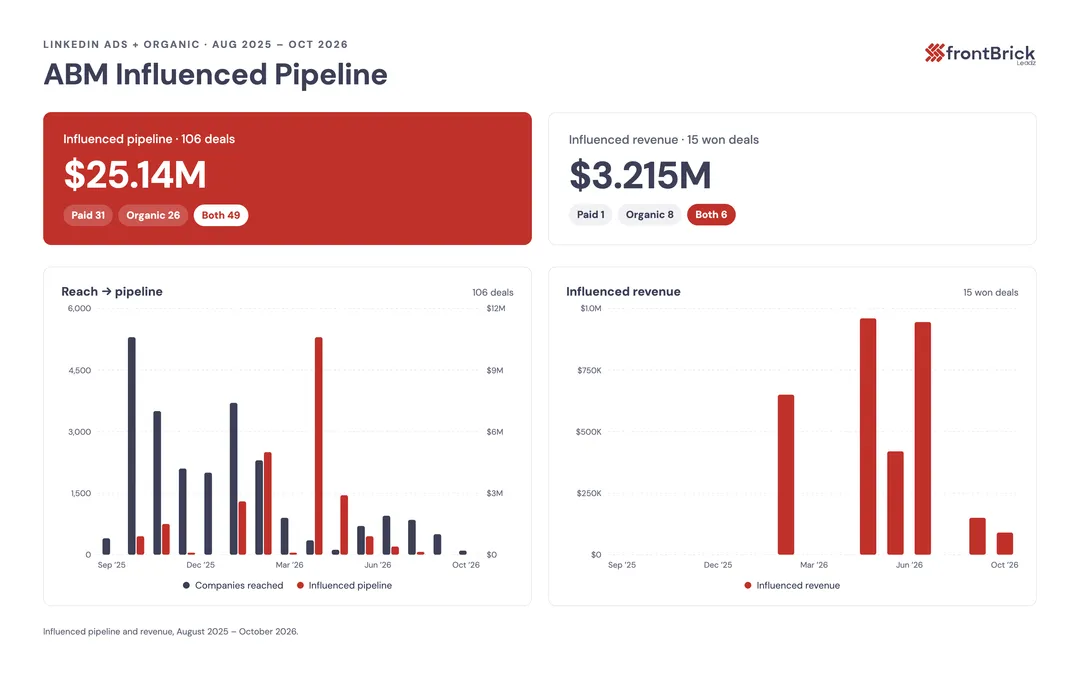The width and height of the screenshot is (1080, 675).
Task: Click the 'ABM Influenced Pipeline' title
Action: [x=216, y=74]
